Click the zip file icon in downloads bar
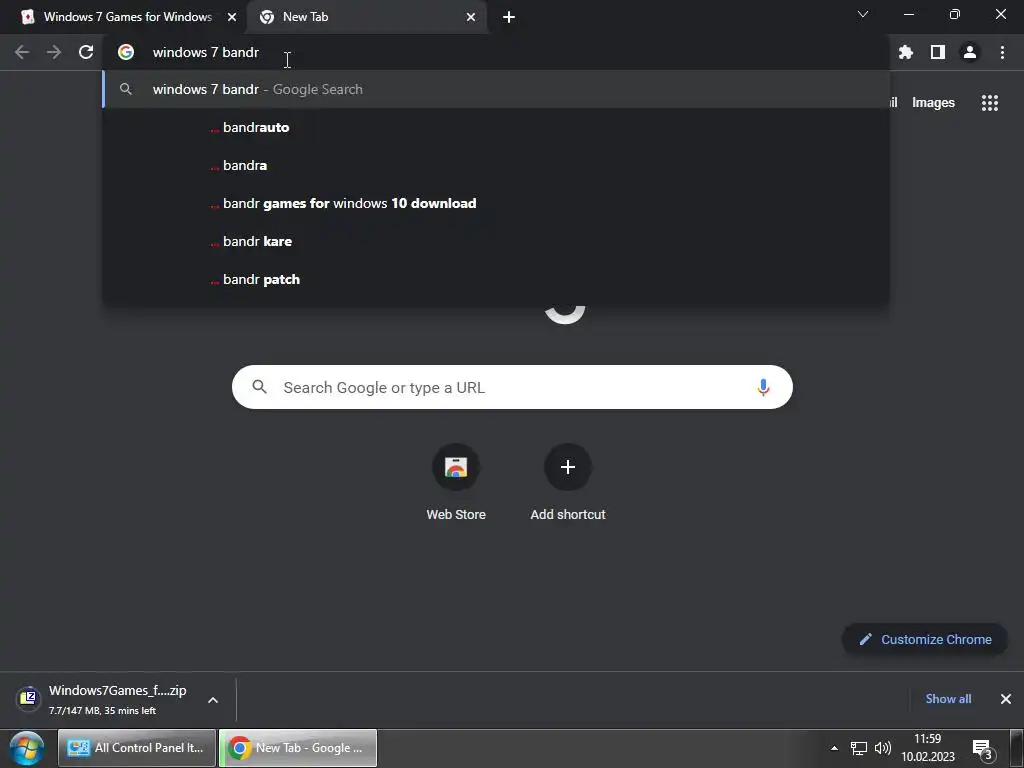Viewport: 1024px width, 768px height. point(28,699)
